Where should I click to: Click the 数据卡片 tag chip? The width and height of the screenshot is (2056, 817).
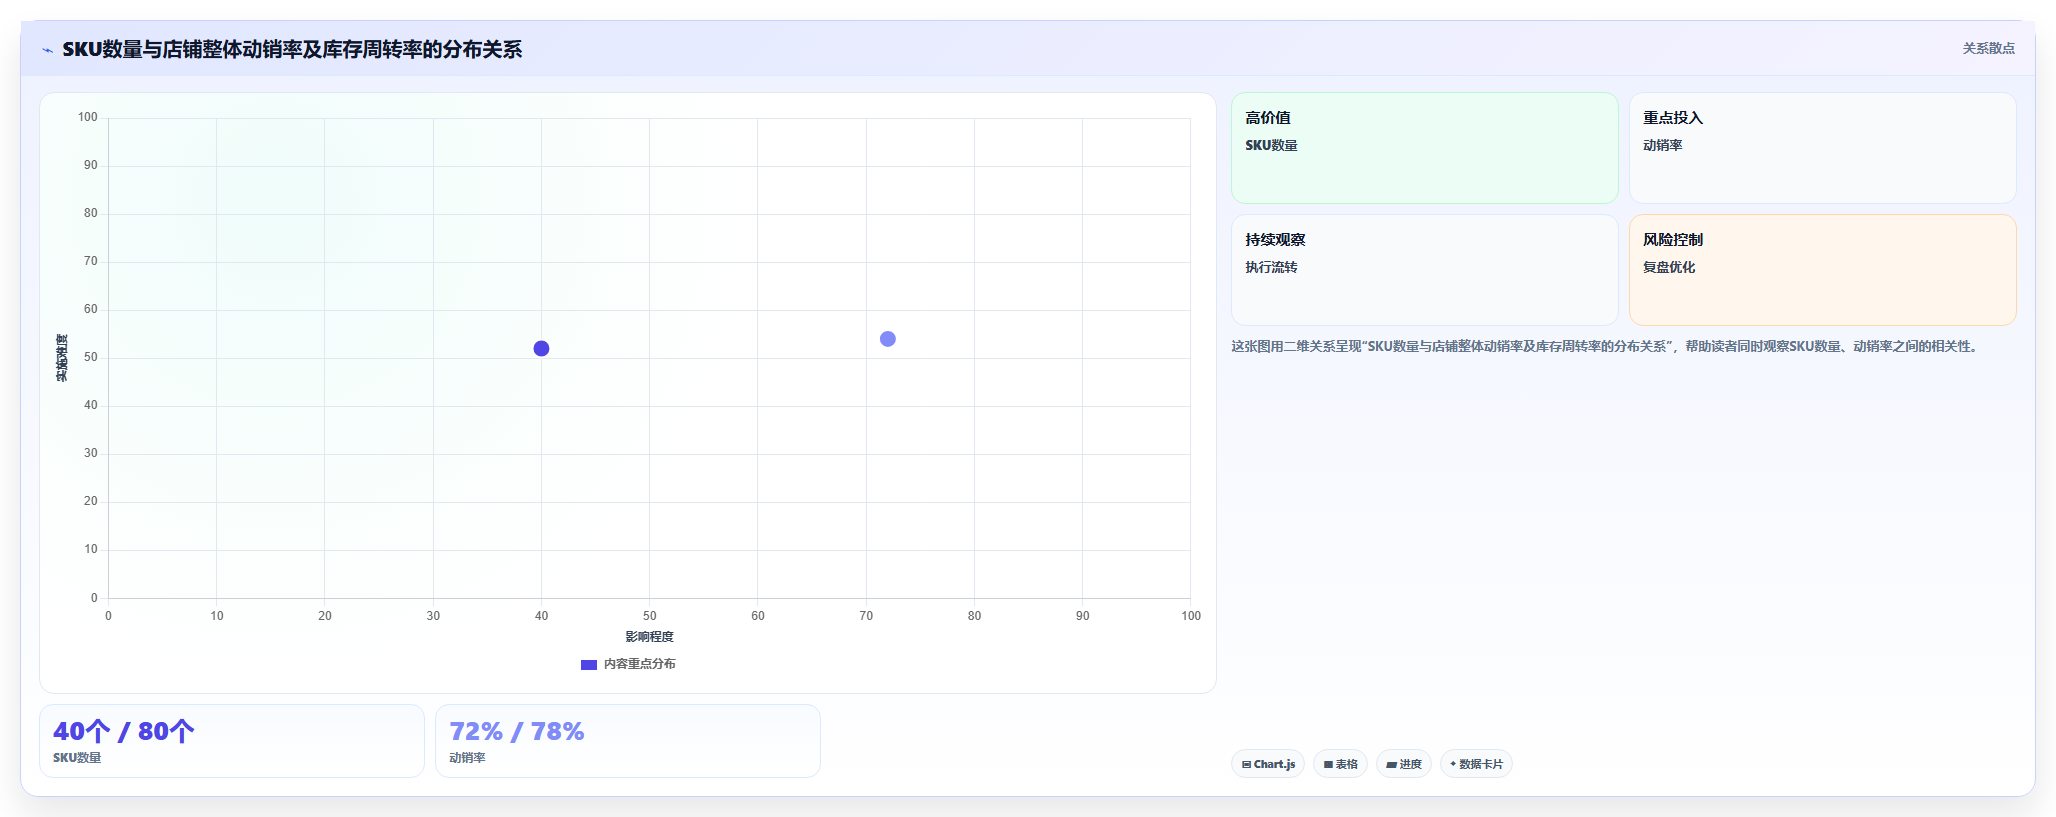click(1476, 764)
